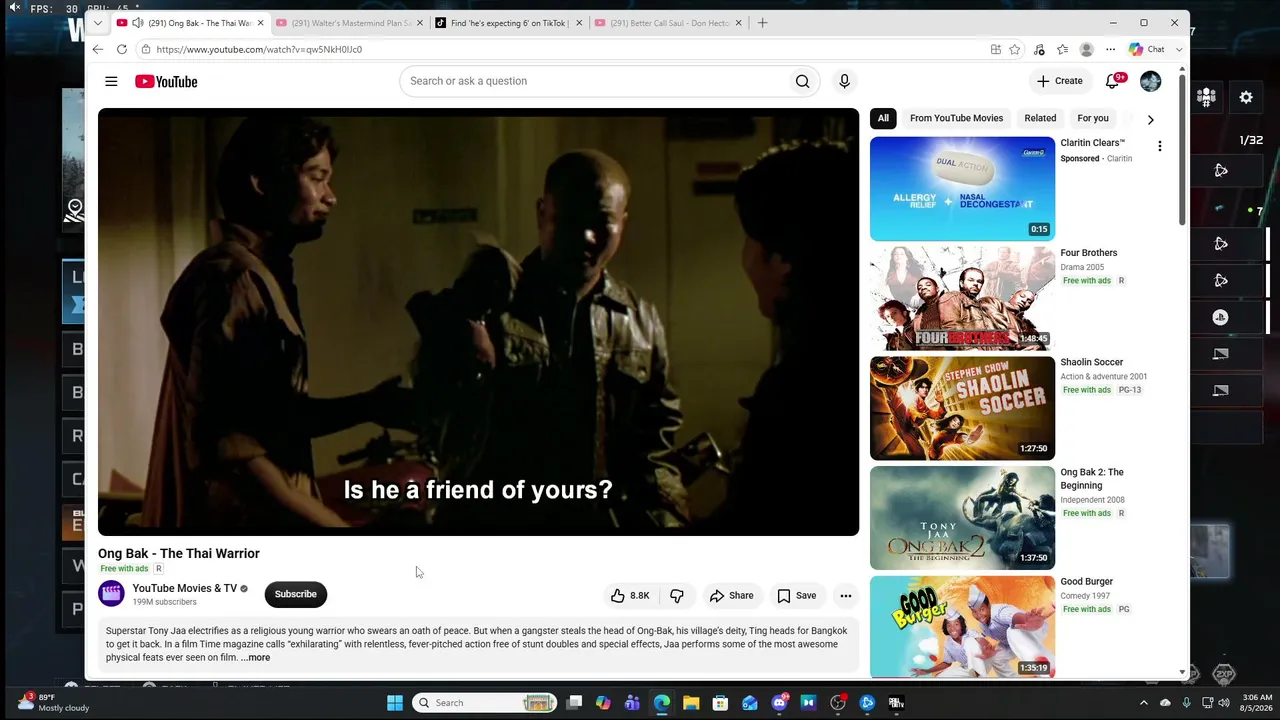Open a new browser tab

[762, 23]
